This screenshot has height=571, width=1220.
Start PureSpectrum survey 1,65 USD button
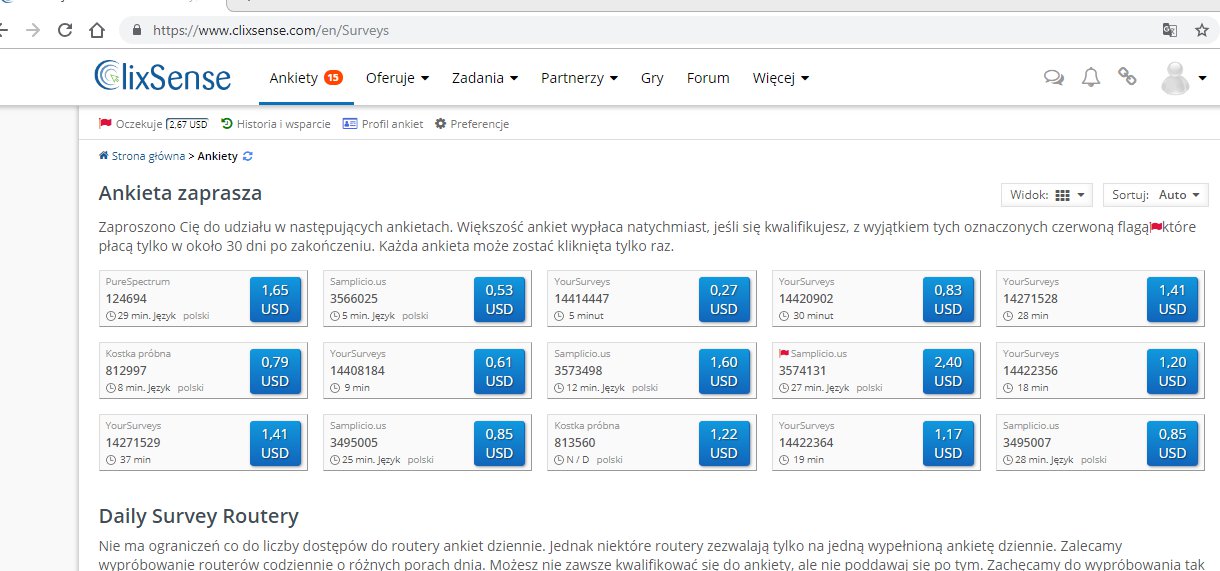[275, 299]
